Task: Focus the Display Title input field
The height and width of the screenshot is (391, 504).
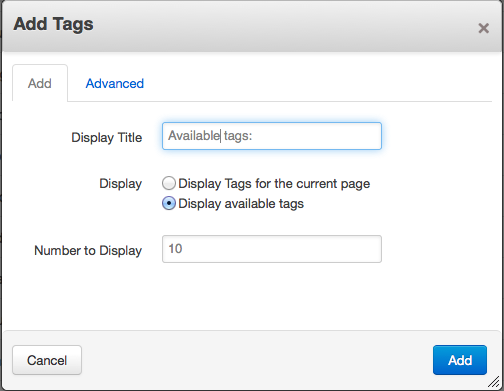Action: coord(272,136)
